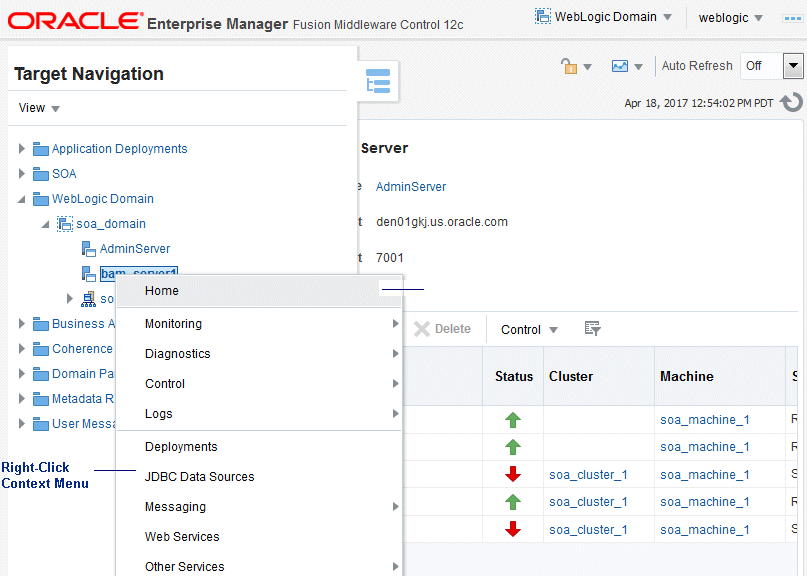Click the Status column header
This screenshot has height=576, width=807.
pos(514,376)
